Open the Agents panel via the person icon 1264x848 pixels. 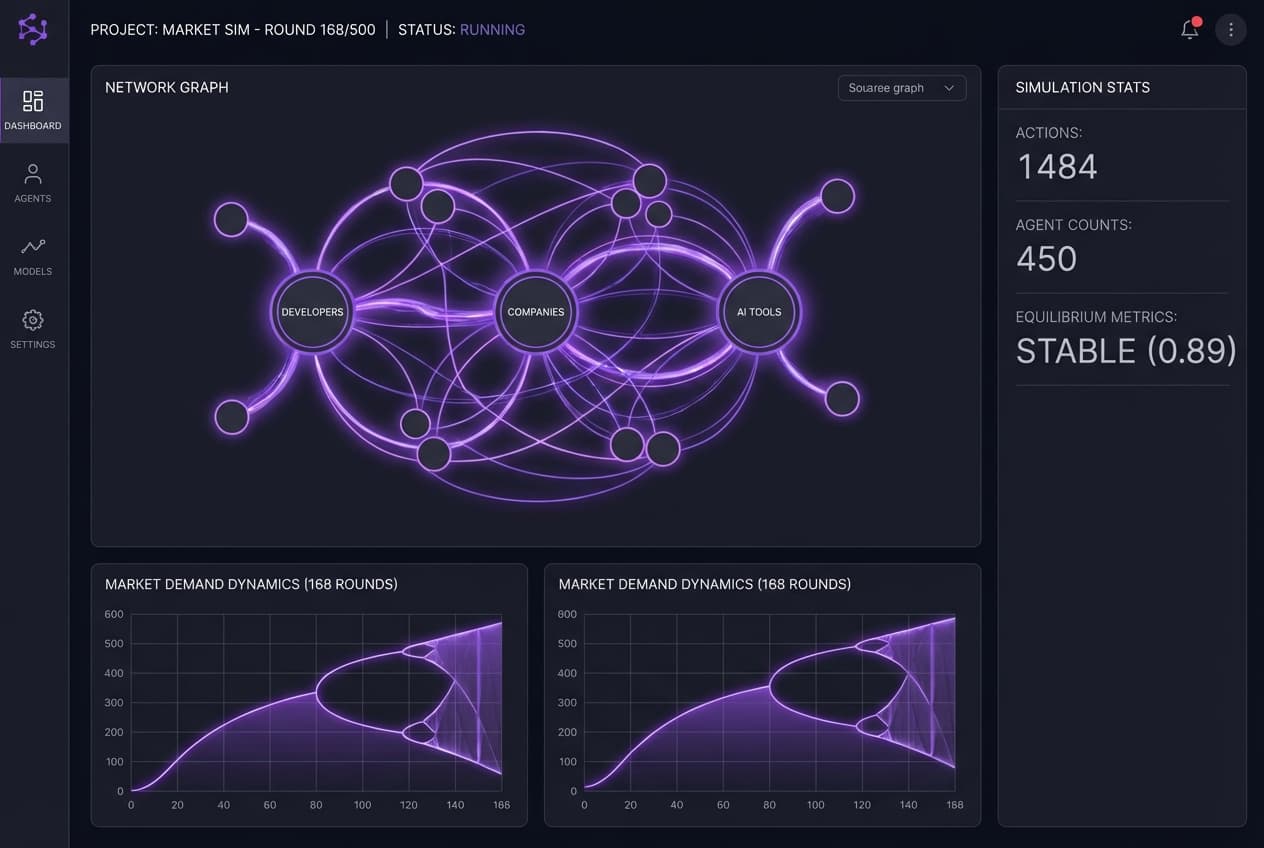pos(33,174)
